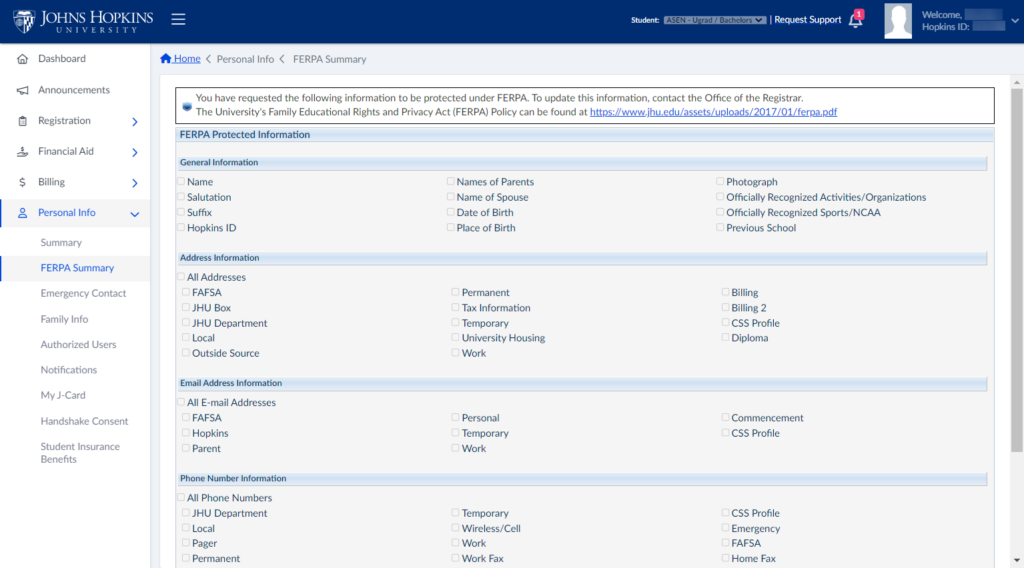Screen dimensions: 1024x568
Task: Select Summary under Personal Info
Action: point(61,243)
